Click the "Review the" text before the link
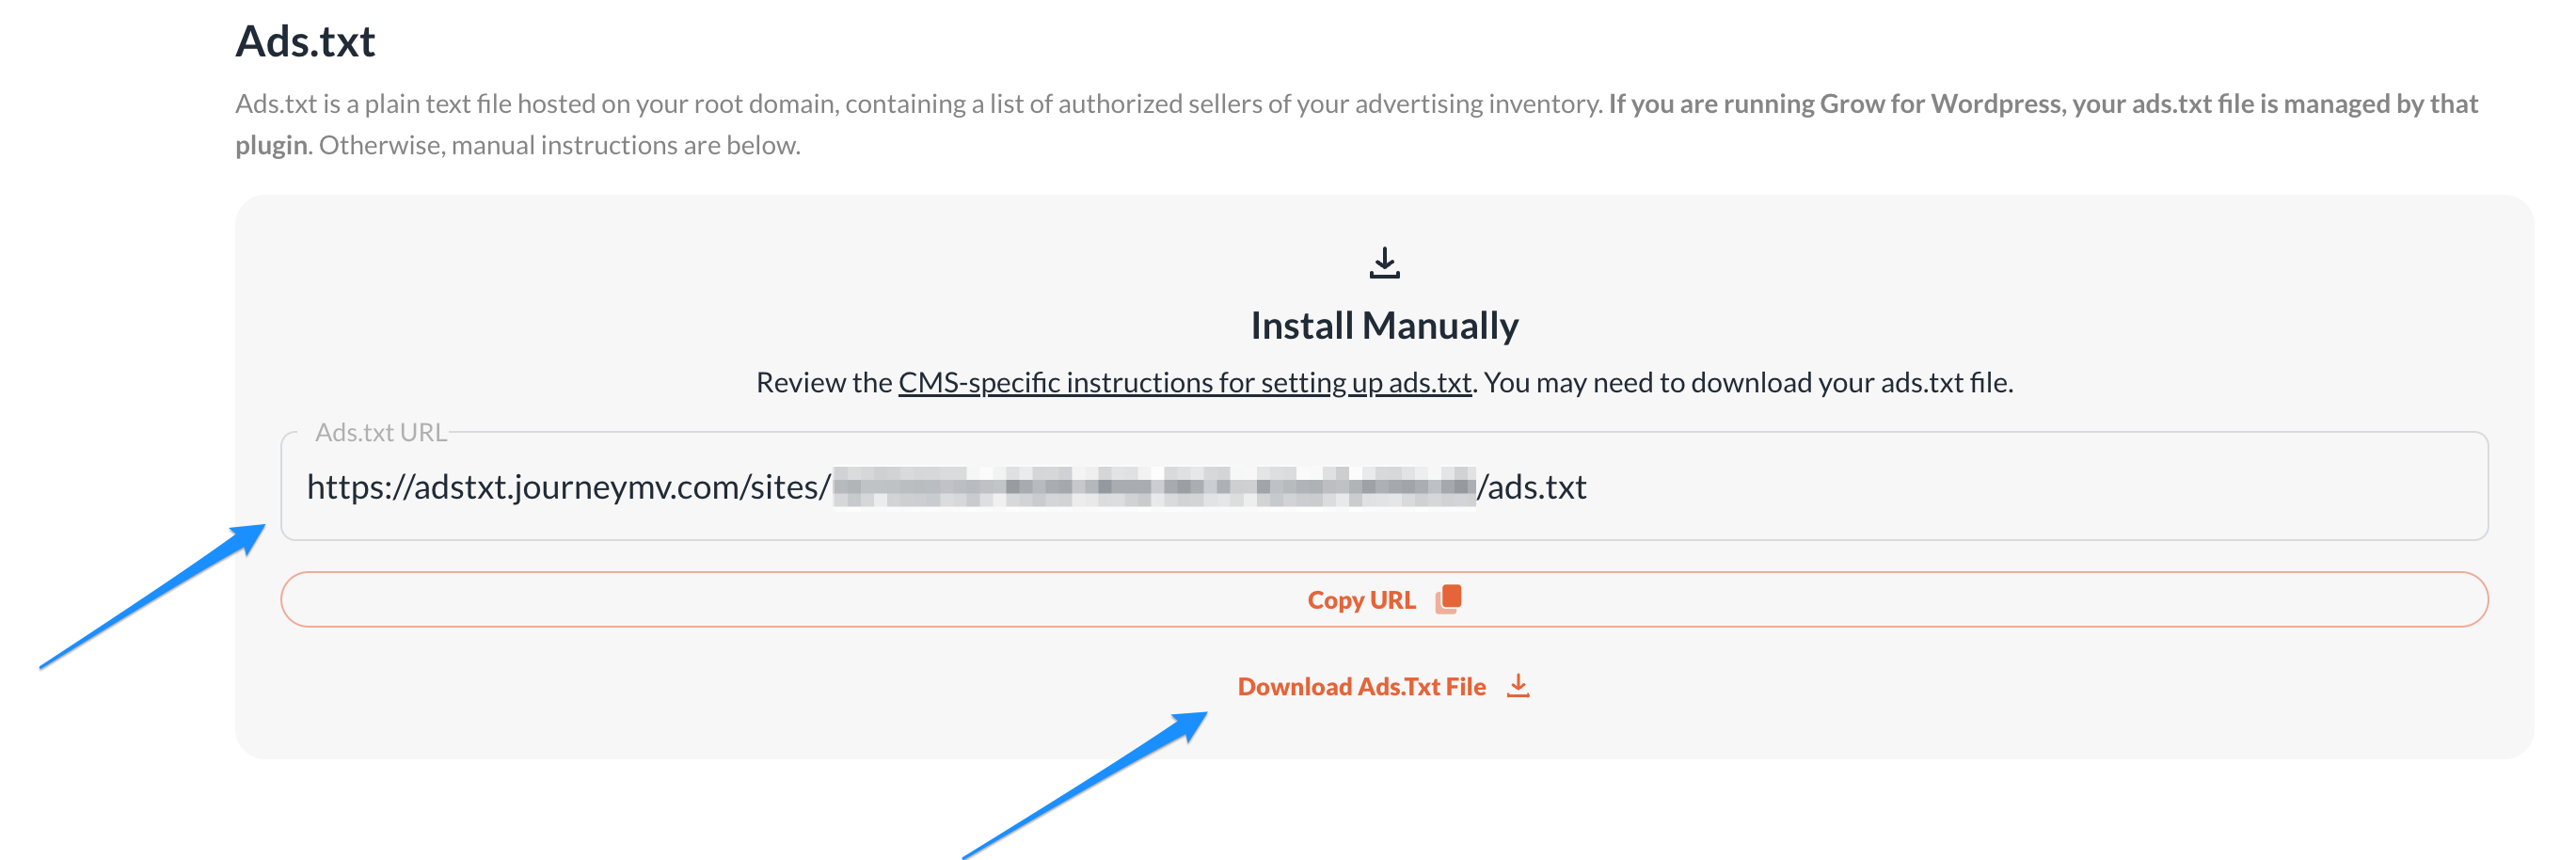Viewport: 2576px width, 860px height. (823, 383)
